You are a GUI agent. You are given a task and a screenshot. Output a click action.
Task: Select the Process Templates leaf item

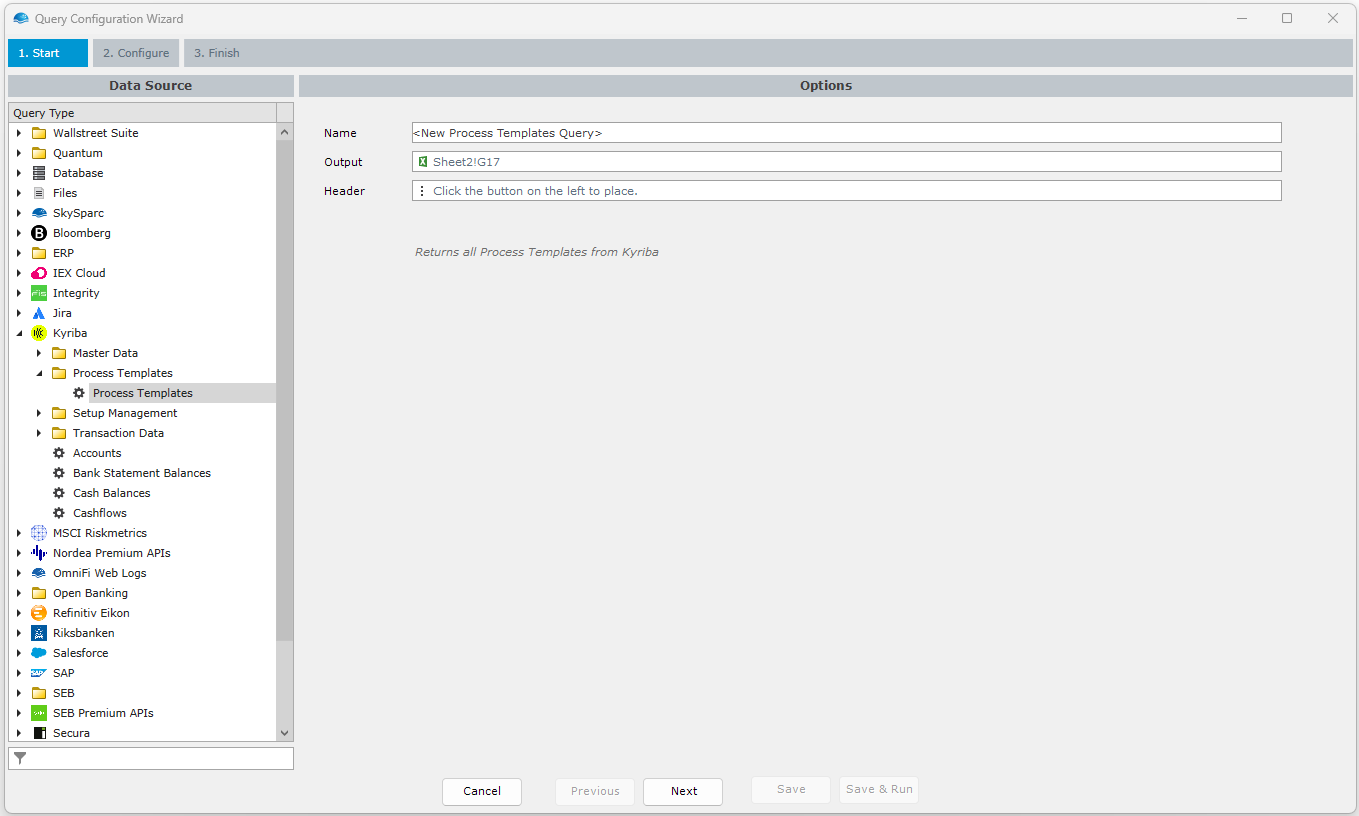click(x=143, y=393)
